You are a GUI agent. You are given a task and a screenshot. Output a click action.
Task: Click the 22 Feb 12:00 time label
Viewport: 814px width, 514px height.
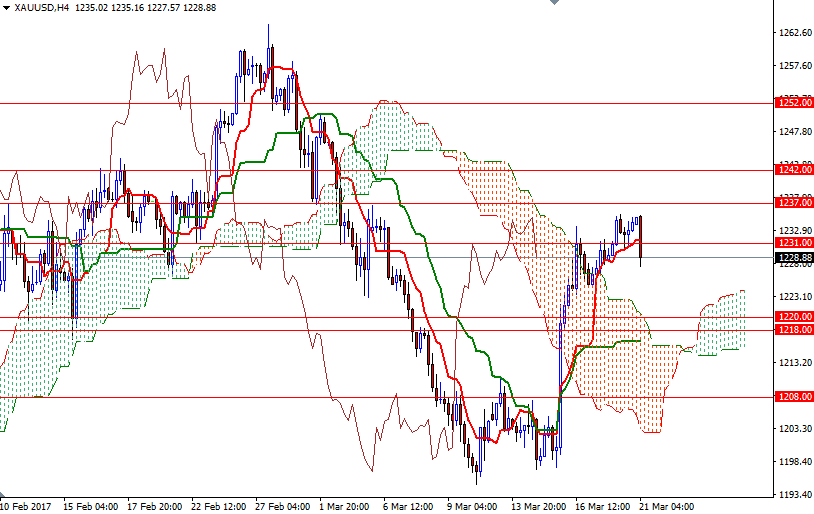pyautogui.click(x=219, y=507)
